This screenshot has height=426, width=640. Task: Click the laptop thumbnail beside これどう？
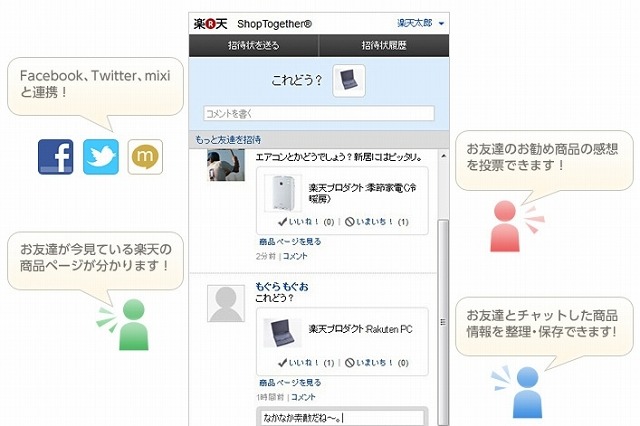[349, 80]
